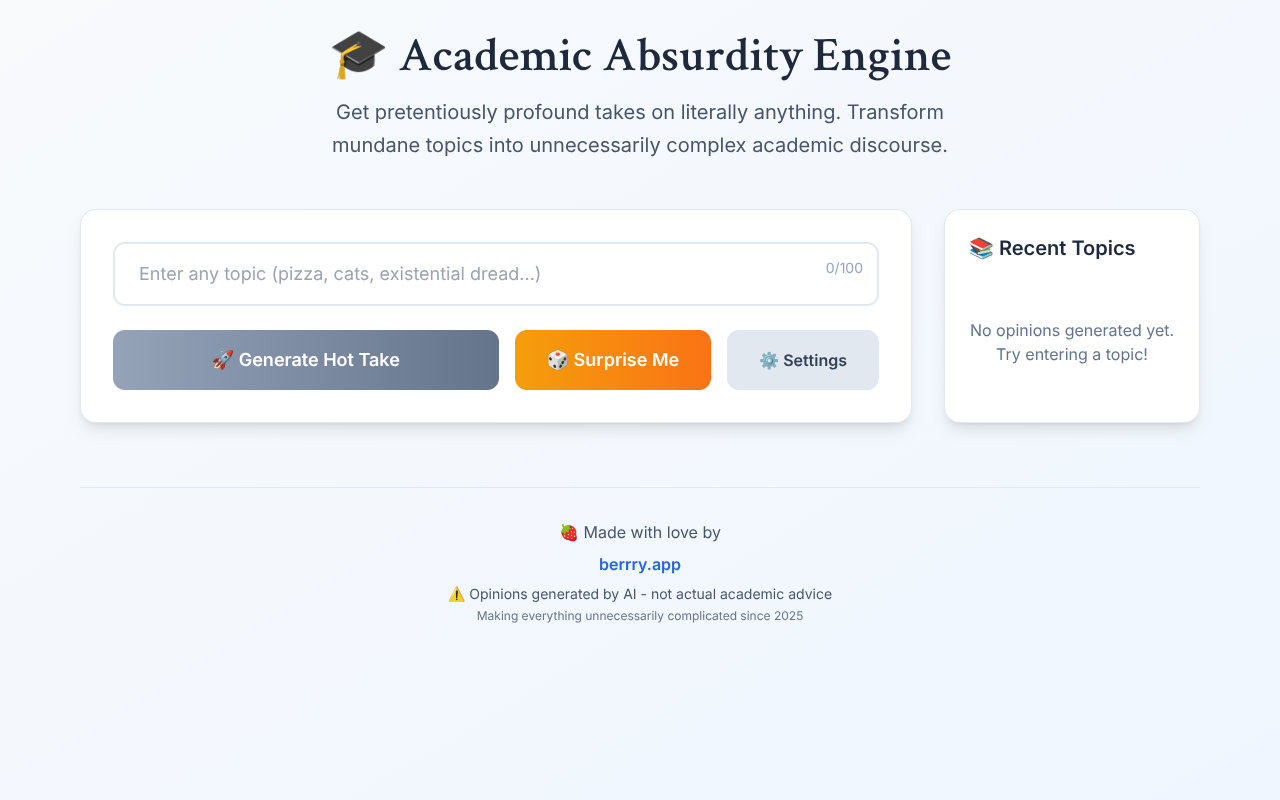Click the strawberry icon in the footer
The width and height of the screenshot is (1280, 800).
pos(569,532)
